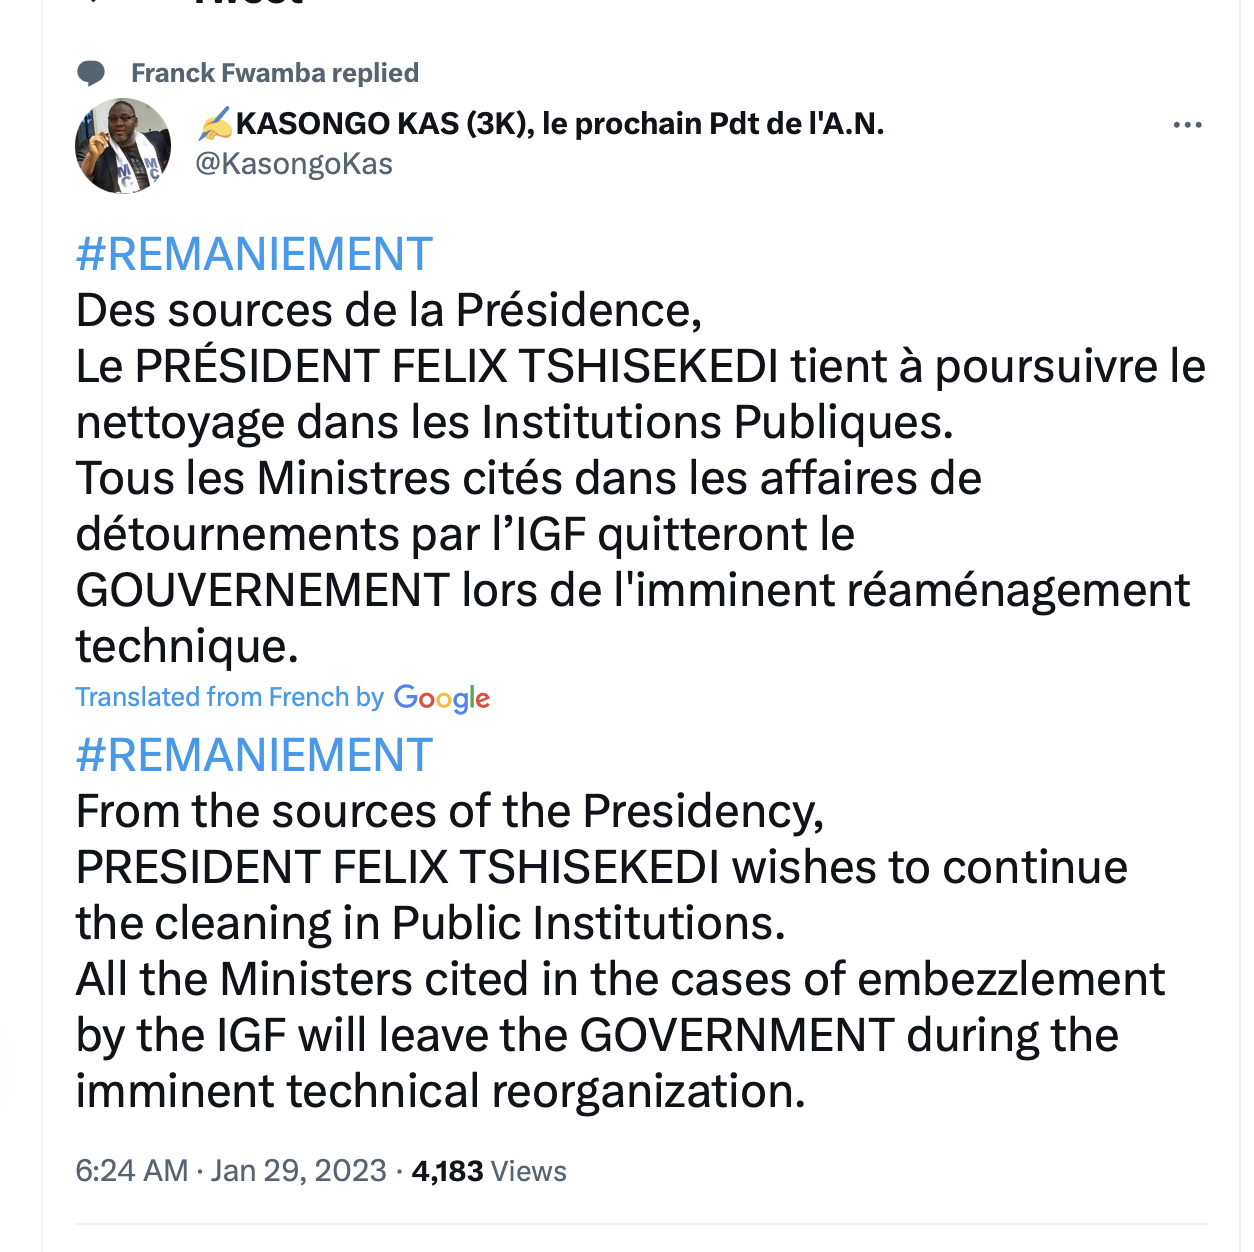Viewport: 1254px width, 1252px height.
Task: Click "PRÉSIDENT FELIX TSHISEKEDI" in the French text
Action: pyautogui.click(x=456, y=367)
